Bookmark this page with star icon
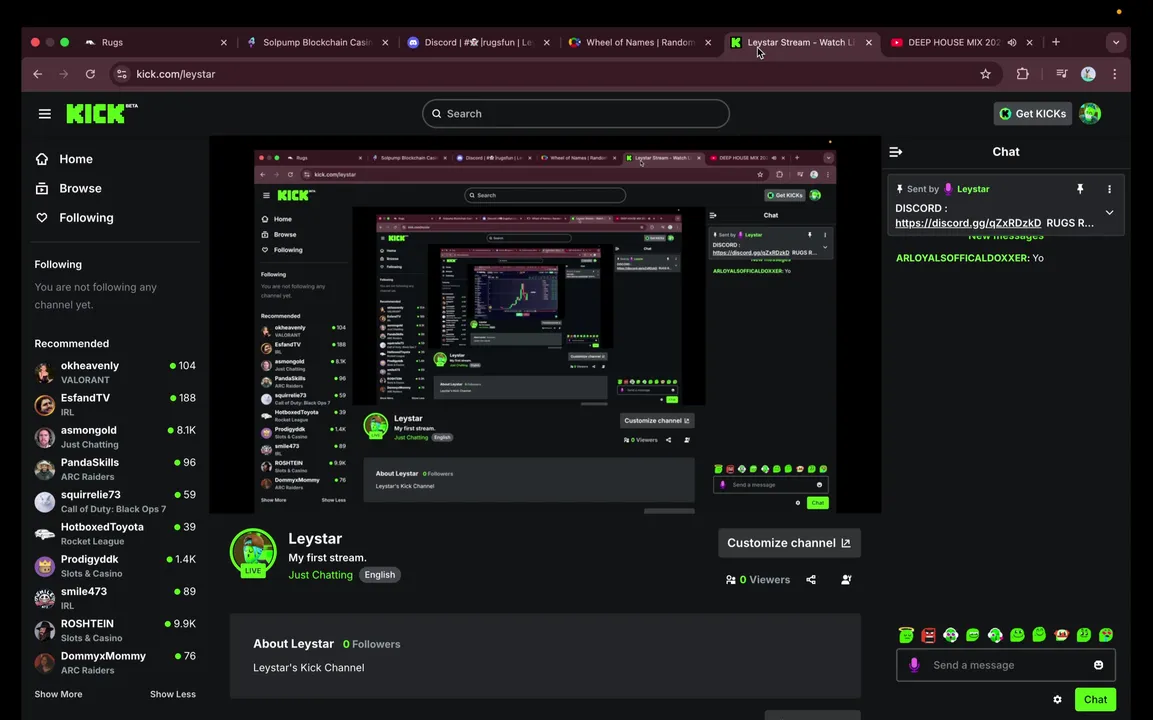 [x=985, y=74]
